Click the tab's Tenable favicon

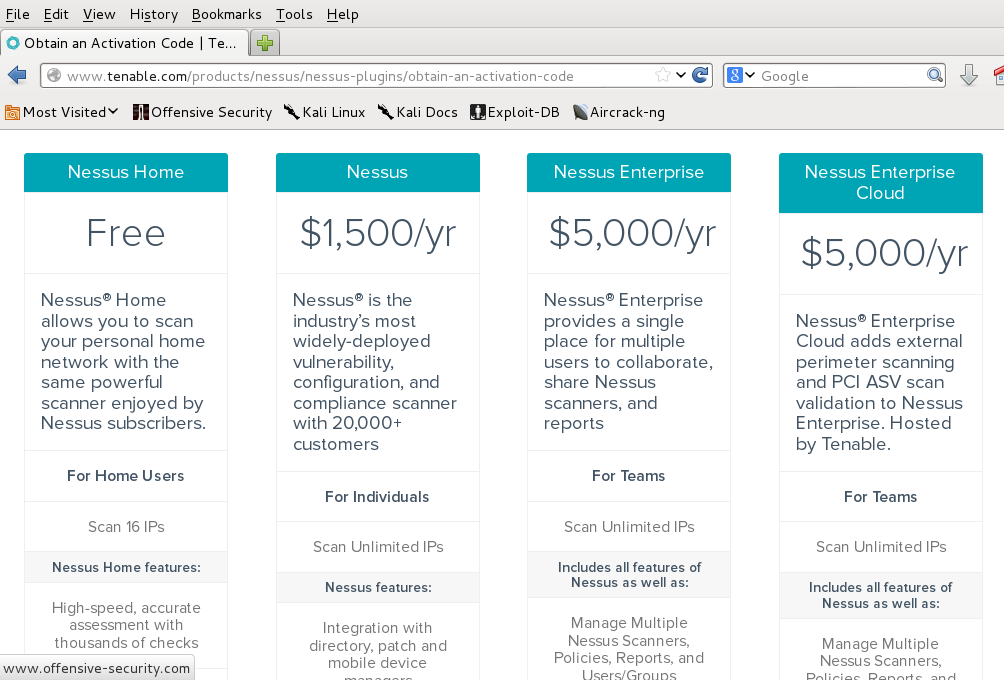point(13,43)
